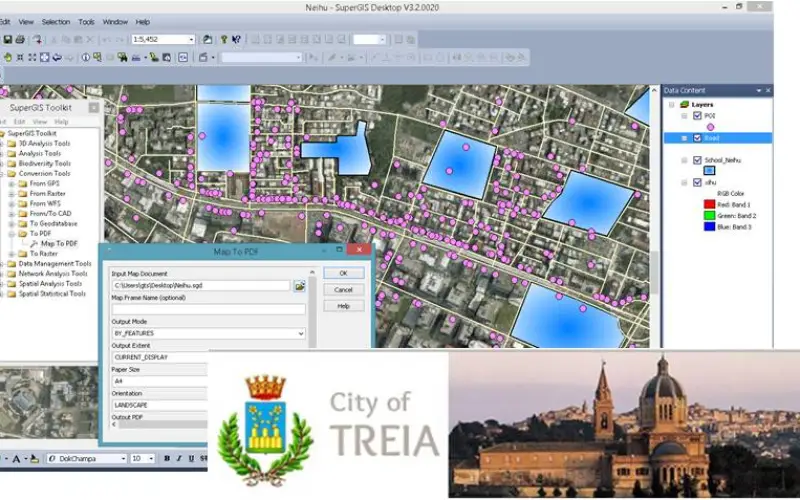
Task: Click the Map Frame Name input field
Action: [209, 310]
